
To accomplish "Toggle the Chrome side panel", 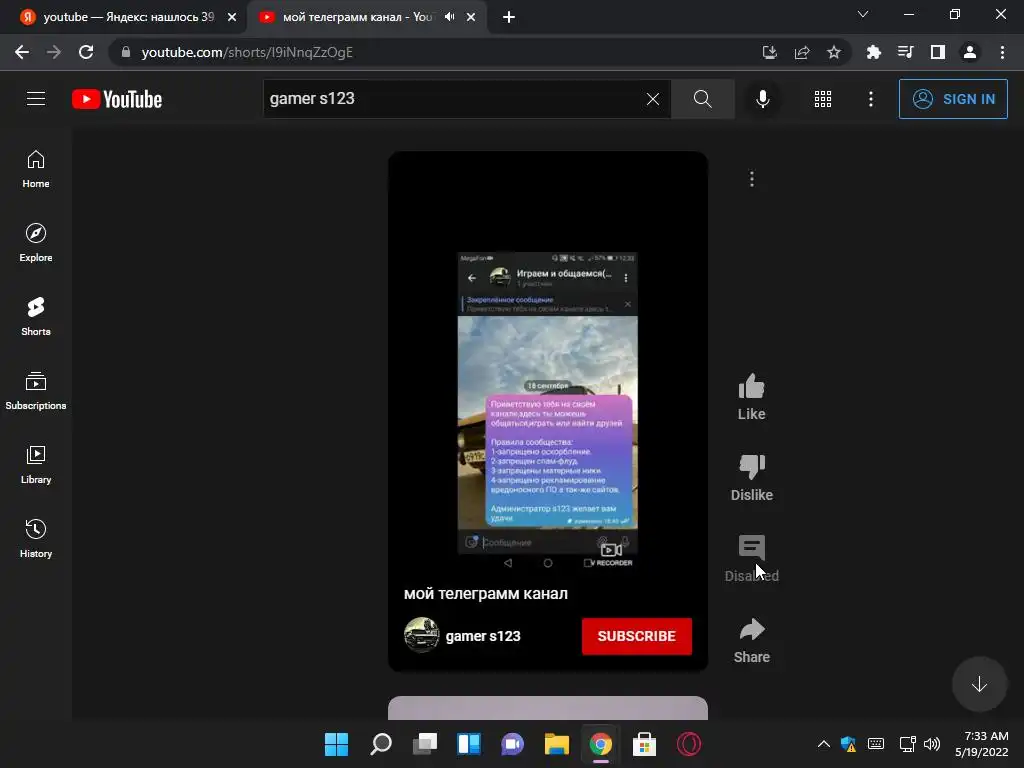I will pos(938,52).
